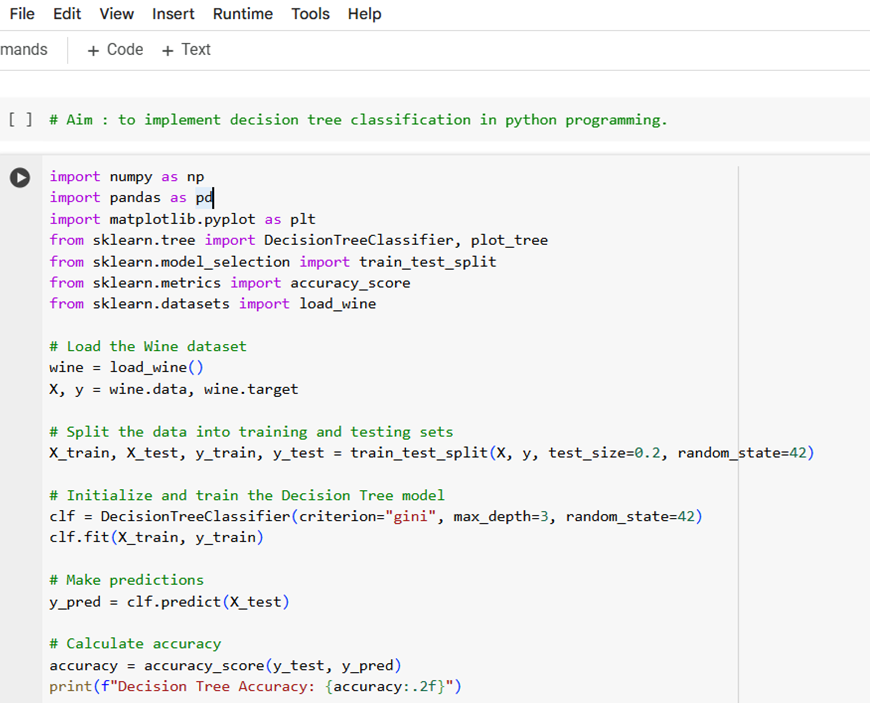
Task: Open the Help menu
Action: pos(365,14)
